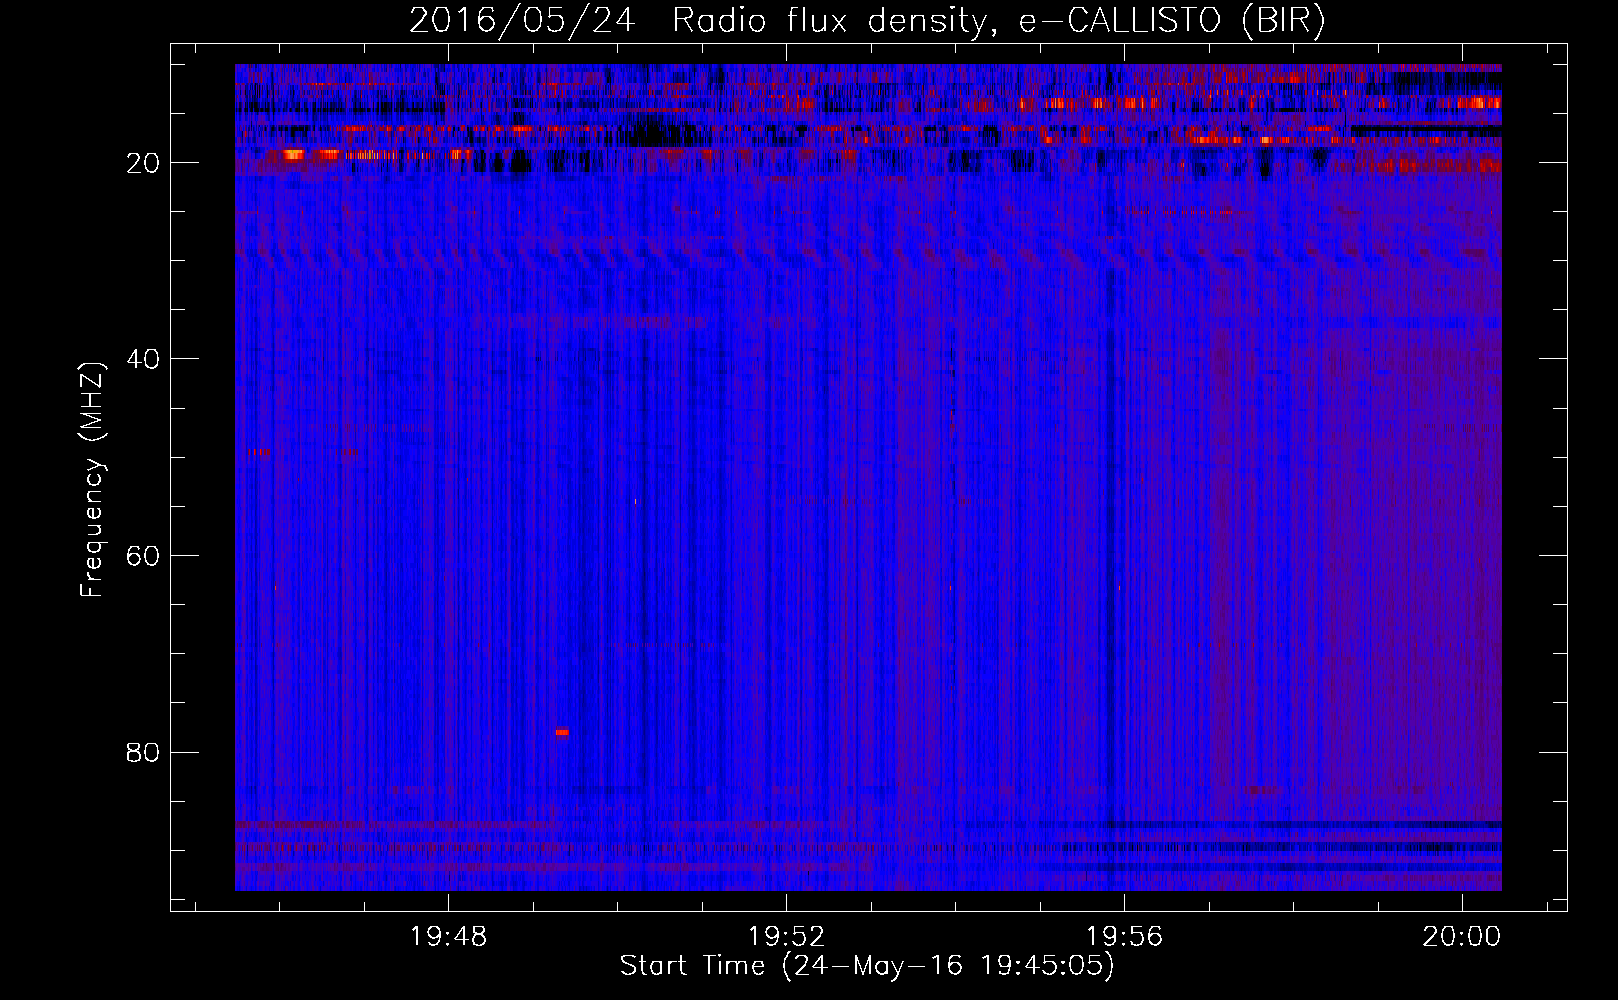This screenshot has width=1618, height=1000.
Task: Click the 40 MHz frequency tick label
Action: [143, 359]
